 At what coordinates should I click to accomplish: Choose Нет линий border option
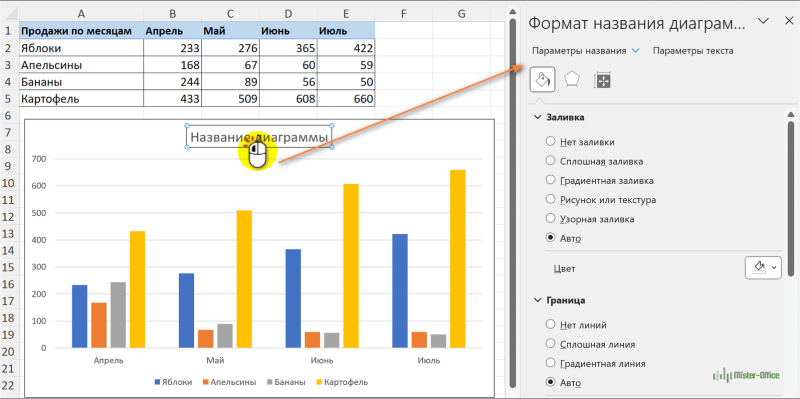(550, 324)
